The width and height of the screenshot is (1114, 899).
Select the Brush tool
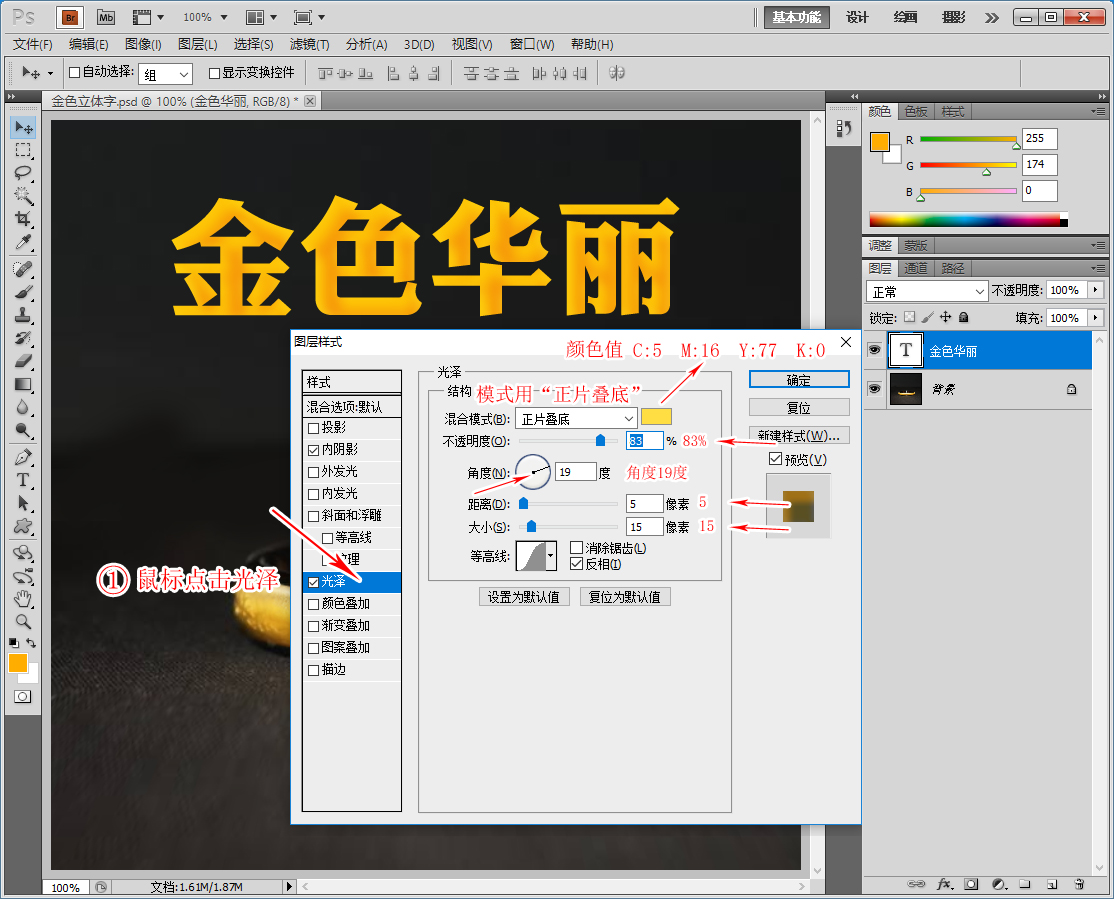pos(22,292)
